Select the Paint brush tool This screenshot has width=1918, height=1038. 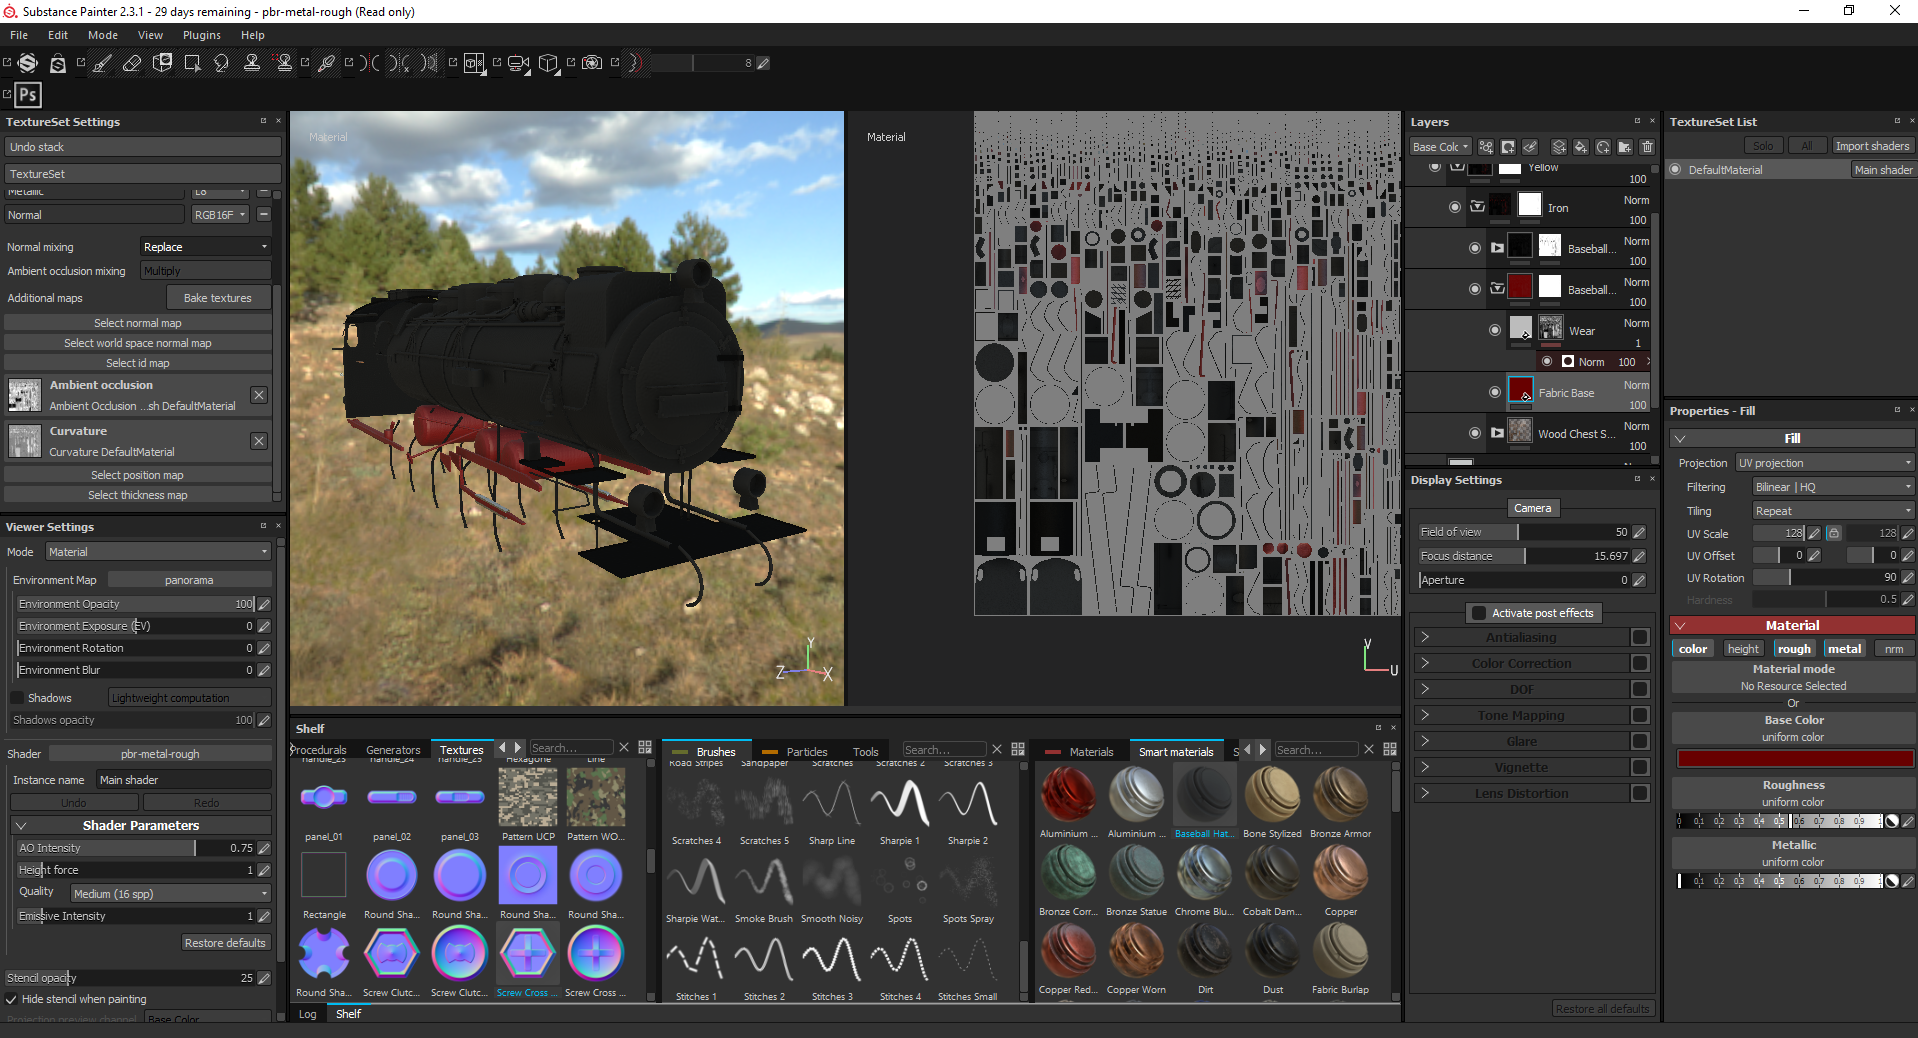(x=102, y=63)
